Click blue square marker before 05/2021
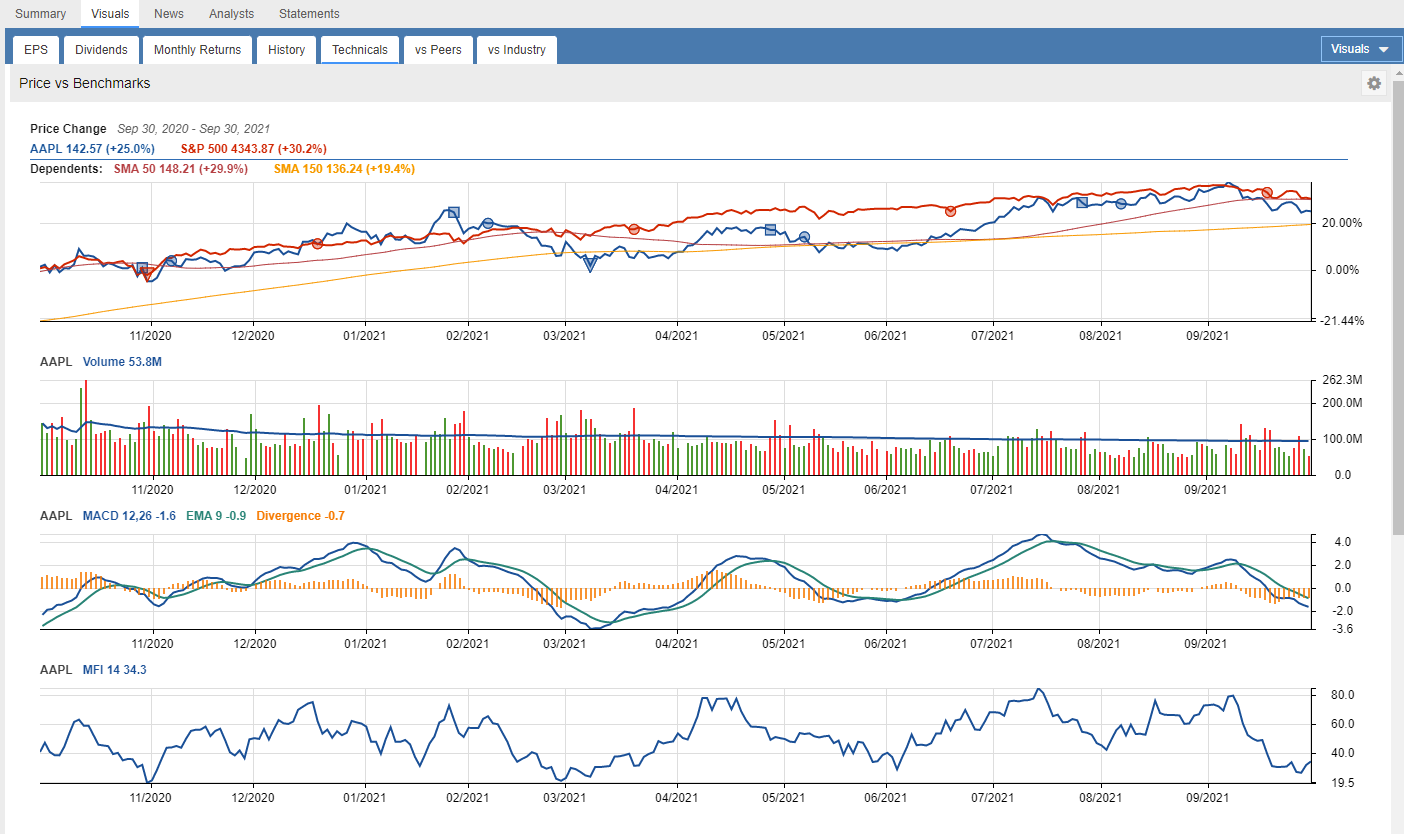Viewport: 1404px width, 834px height. coord(770,230)
